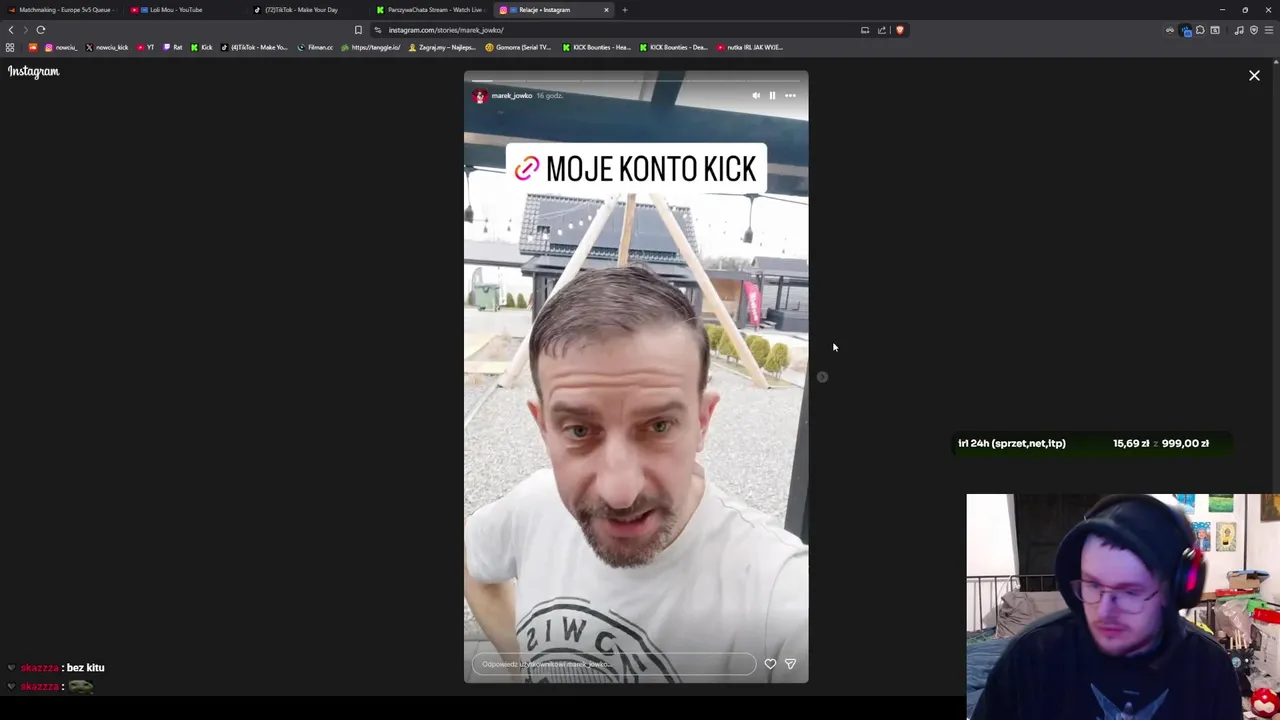Open the MOJE KONTO KICK link sticker
1280x720 pixels.
click(x=636, y=169)
